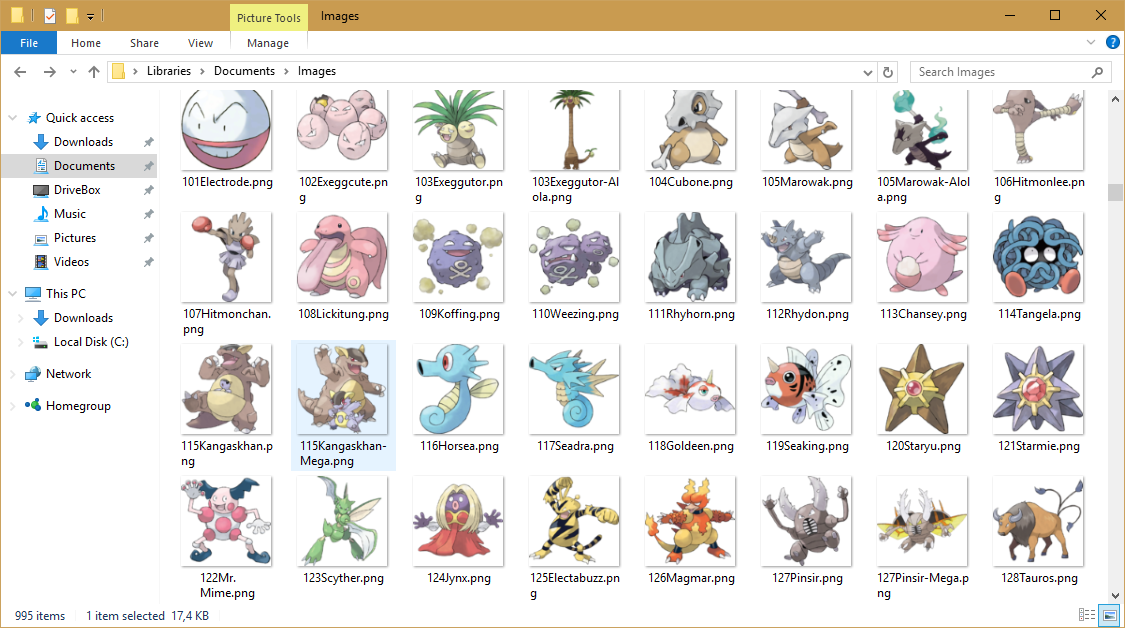1125x628 pixels.
Task: Select the 109Koffing.png thumbnail
Action: coord(458,257)
